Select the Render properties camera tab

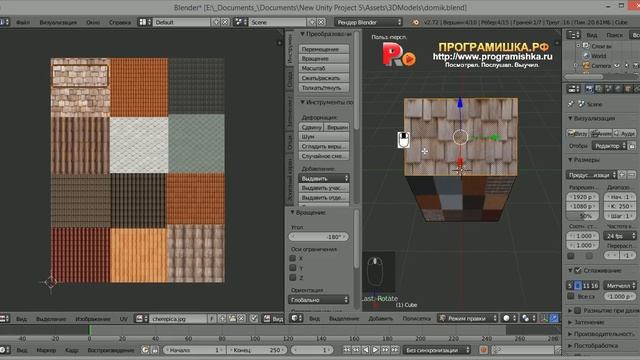click(x=589, y=89)
